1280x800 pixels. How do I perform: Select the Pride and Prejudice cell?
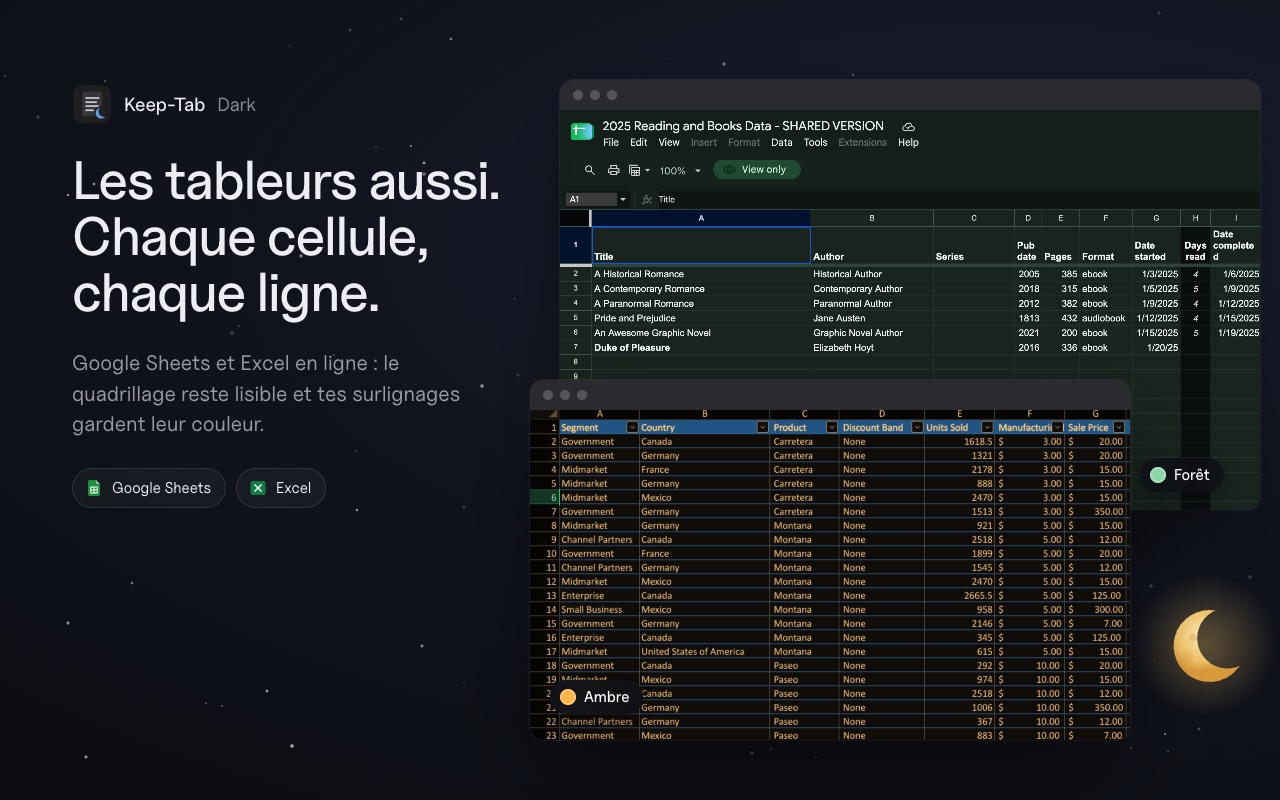tap(701, 318)
